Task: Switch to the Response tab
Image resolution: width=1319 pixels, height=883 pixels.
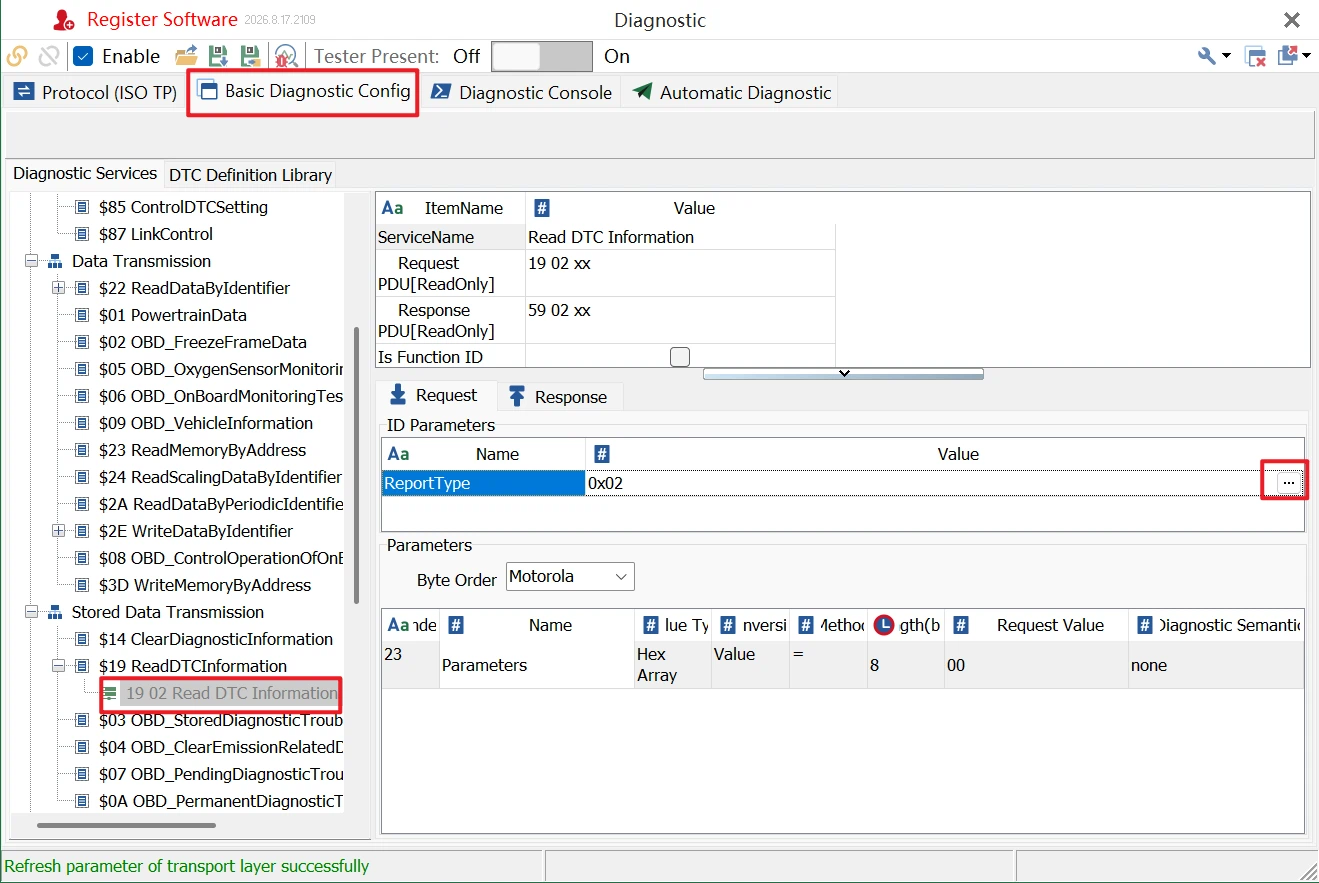Action: (558, 397)
